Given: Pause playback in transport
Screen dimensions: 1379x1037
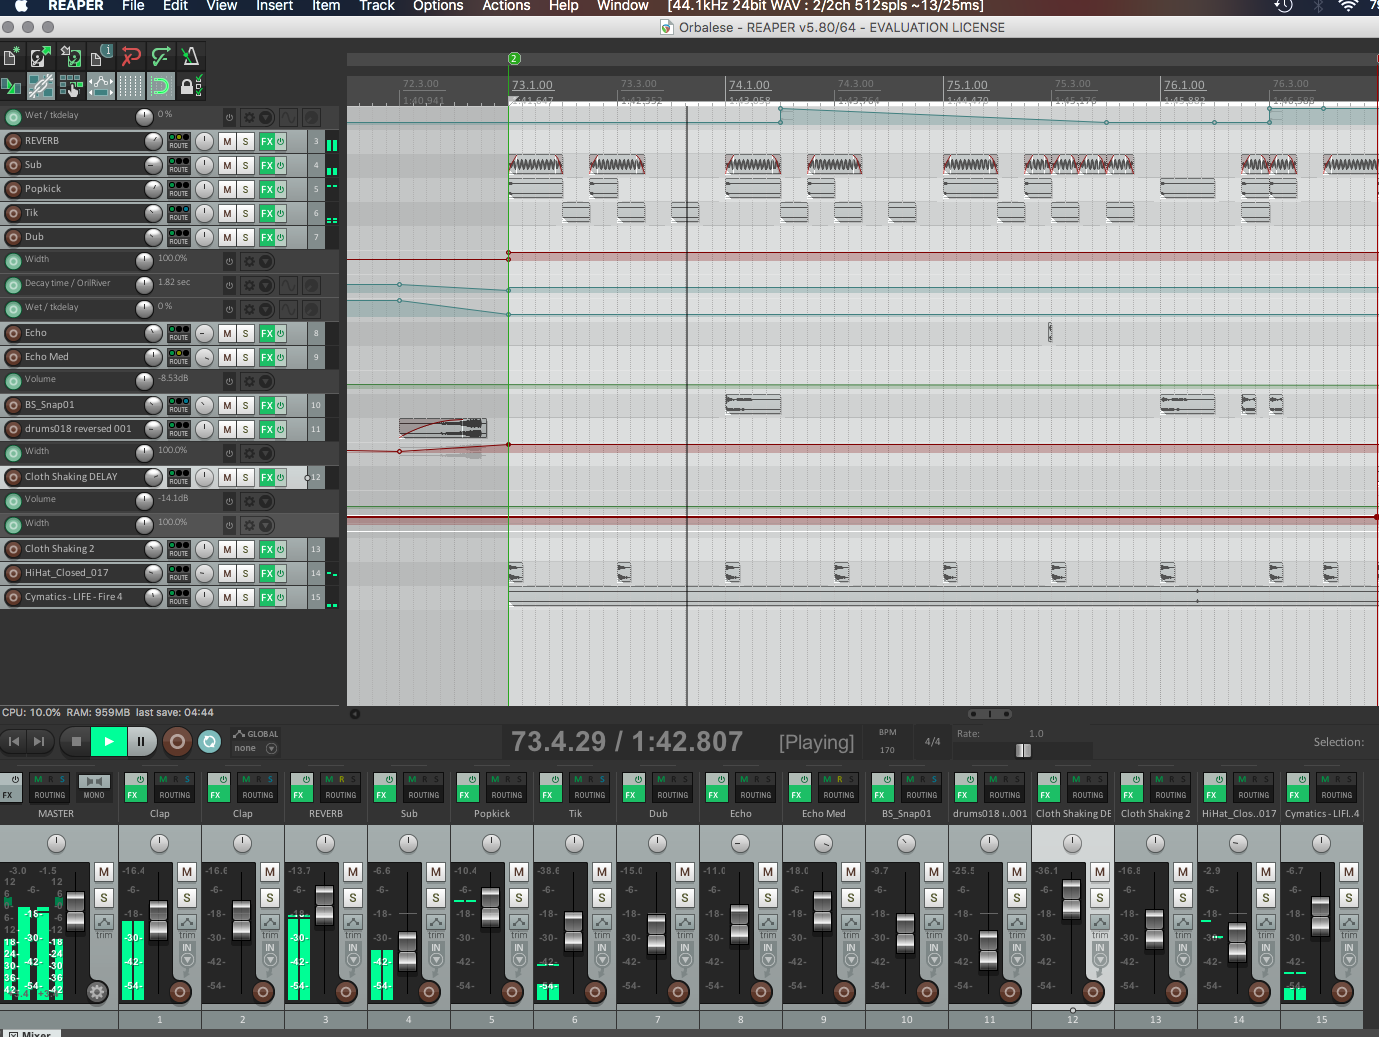Looking at the screenshot, I should coord(141,741).
